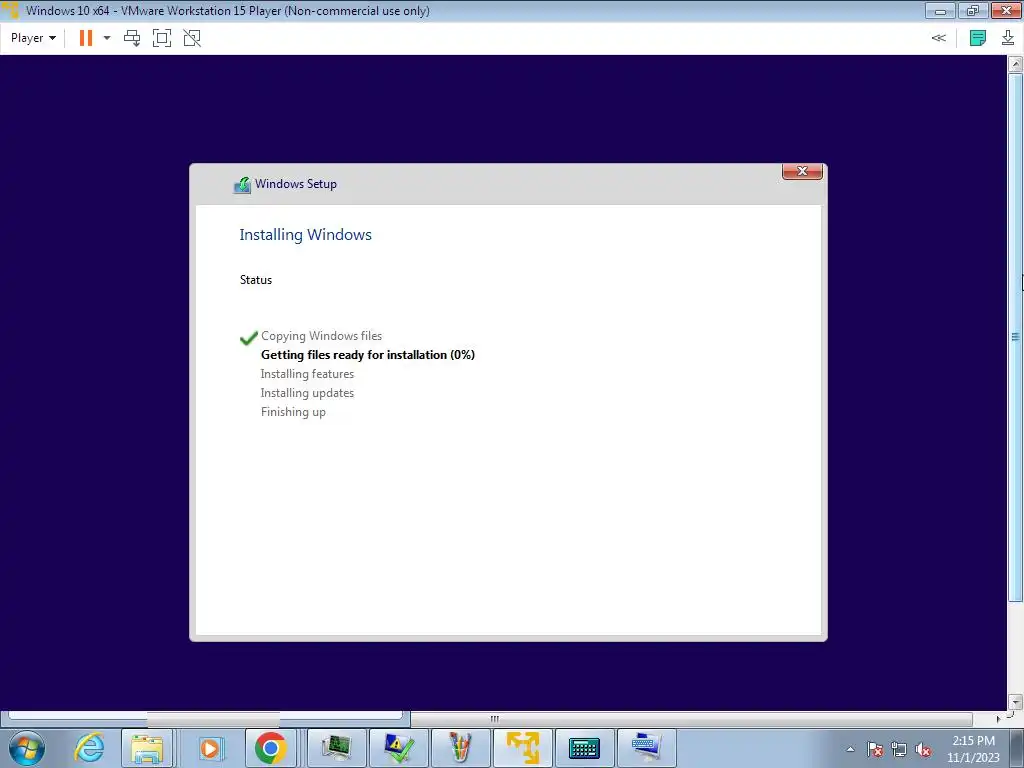Viewport: 1024px width, 768px height.
Task: Click 'Copying Windows files' step
Action: click(321, 336)
